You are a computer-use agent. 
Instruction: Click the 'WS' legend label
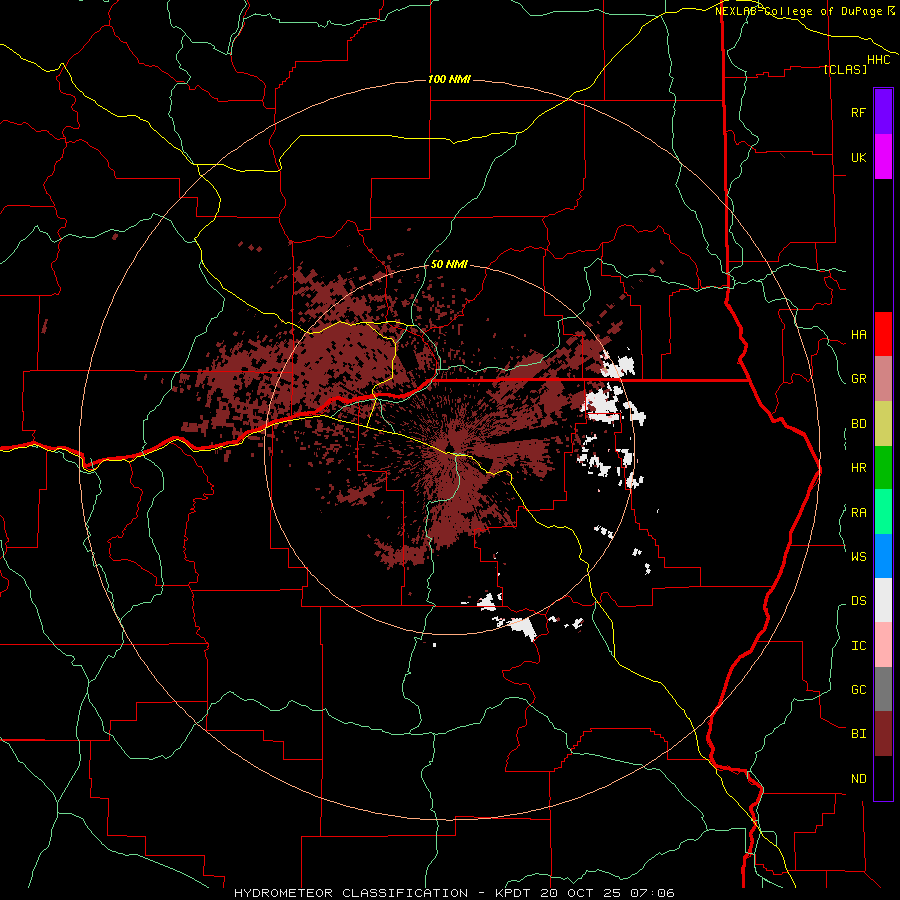click(858, 557)
